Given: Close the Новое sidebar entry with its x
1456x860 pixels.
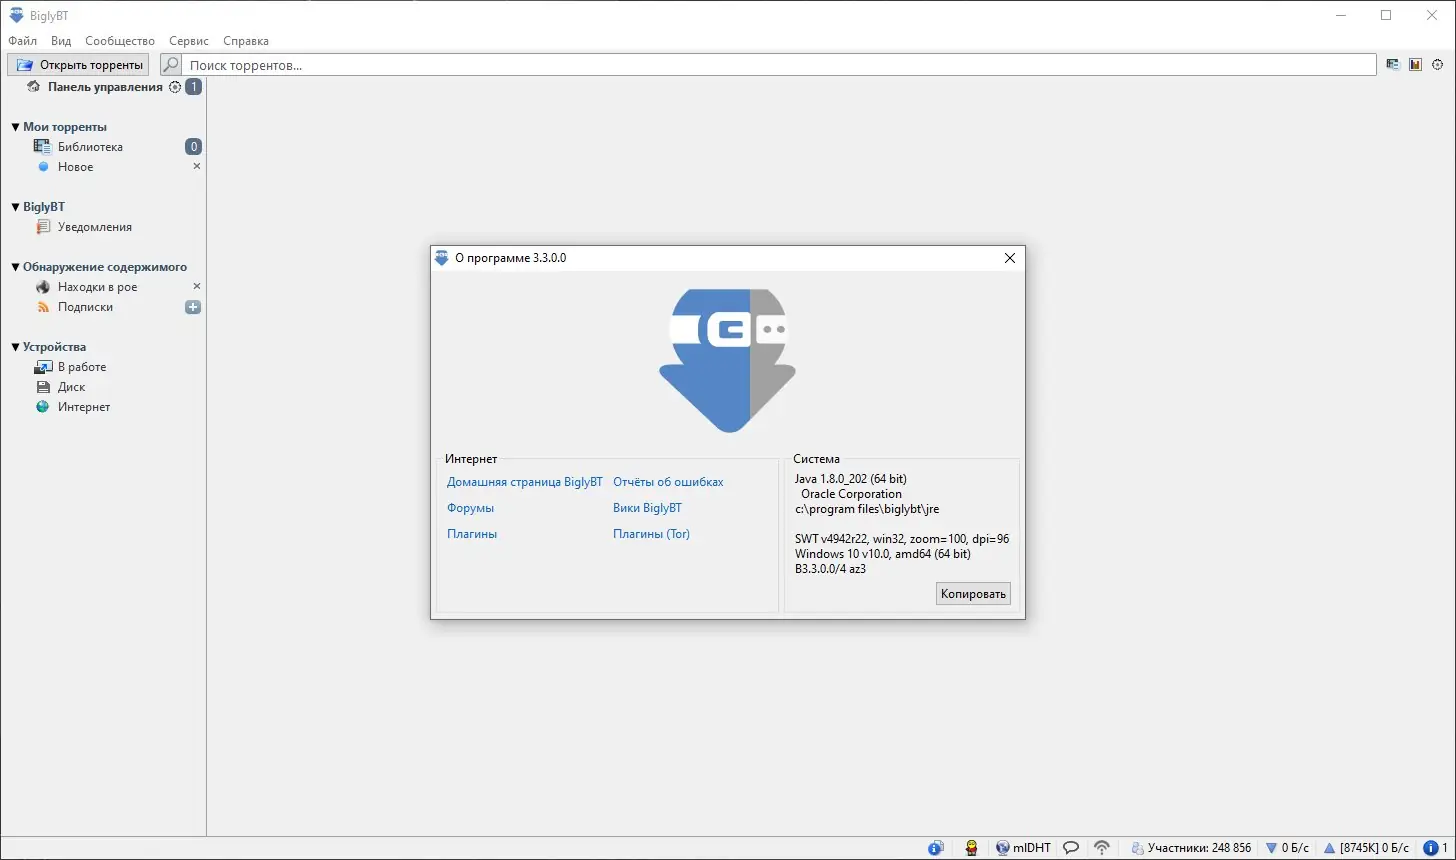Looking at the screenshot, I should (x=197, y=166).
